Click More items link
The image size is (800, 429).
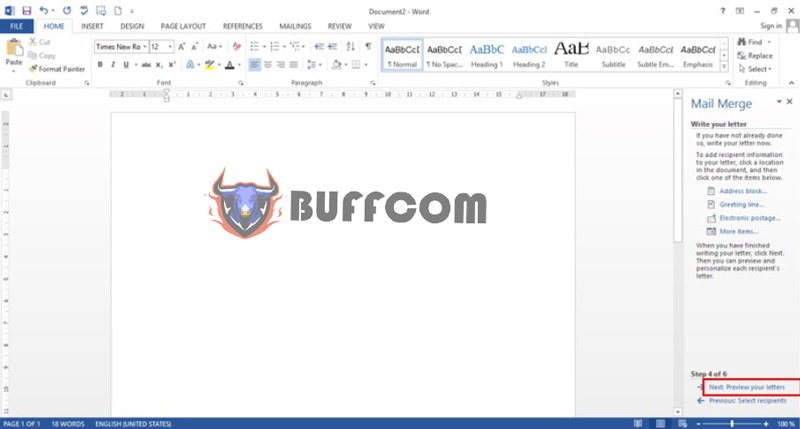point(739,232)
